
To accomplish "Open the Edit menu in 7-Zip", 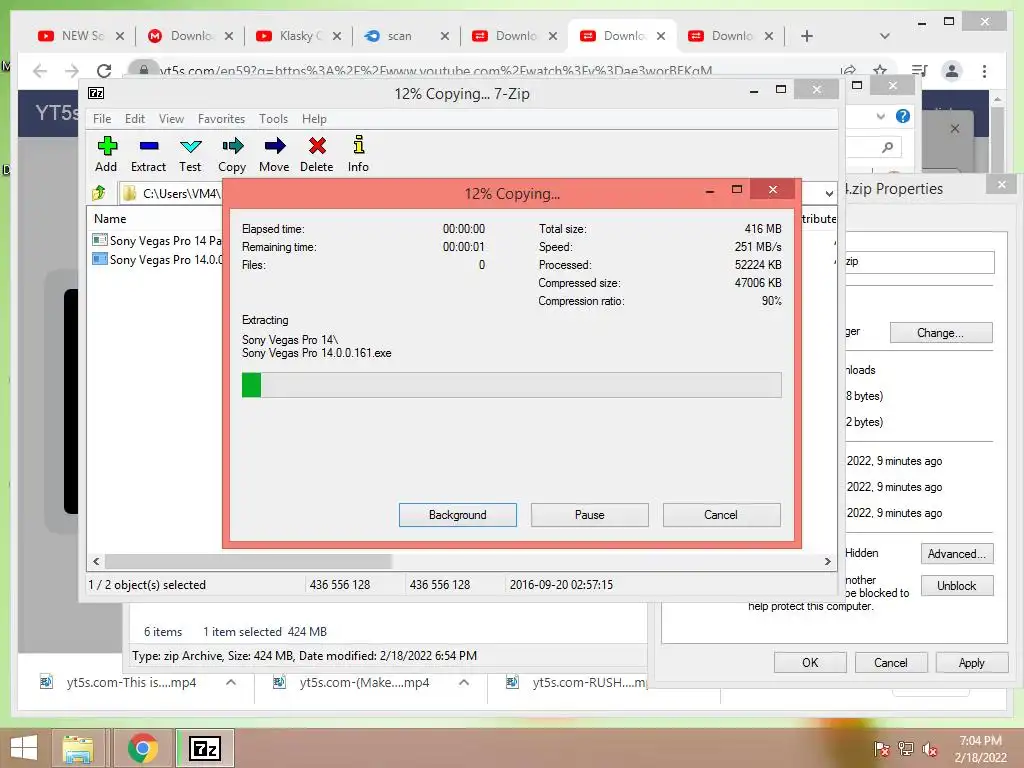I will pos(135,119).
